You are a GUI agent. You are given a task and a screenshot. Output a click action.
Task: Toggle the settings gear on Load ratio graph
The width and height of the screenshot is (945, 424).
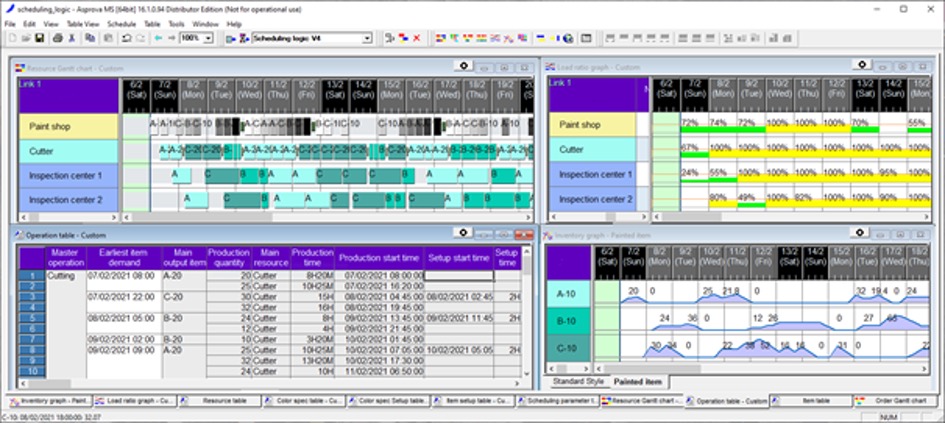click(860, 66)
